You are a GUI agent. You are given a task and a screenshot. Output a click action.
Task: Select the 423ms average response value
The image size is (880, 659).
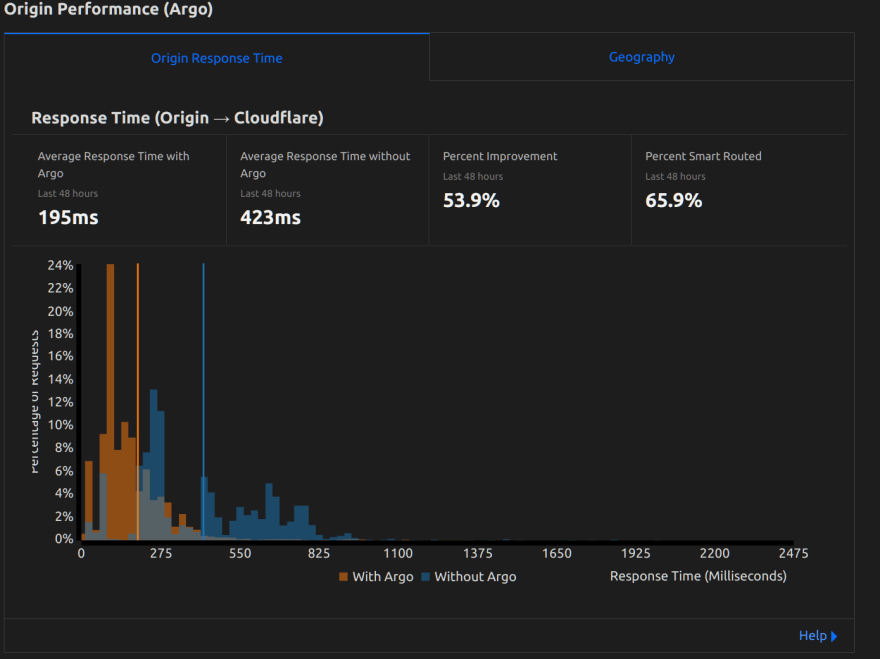271,217
